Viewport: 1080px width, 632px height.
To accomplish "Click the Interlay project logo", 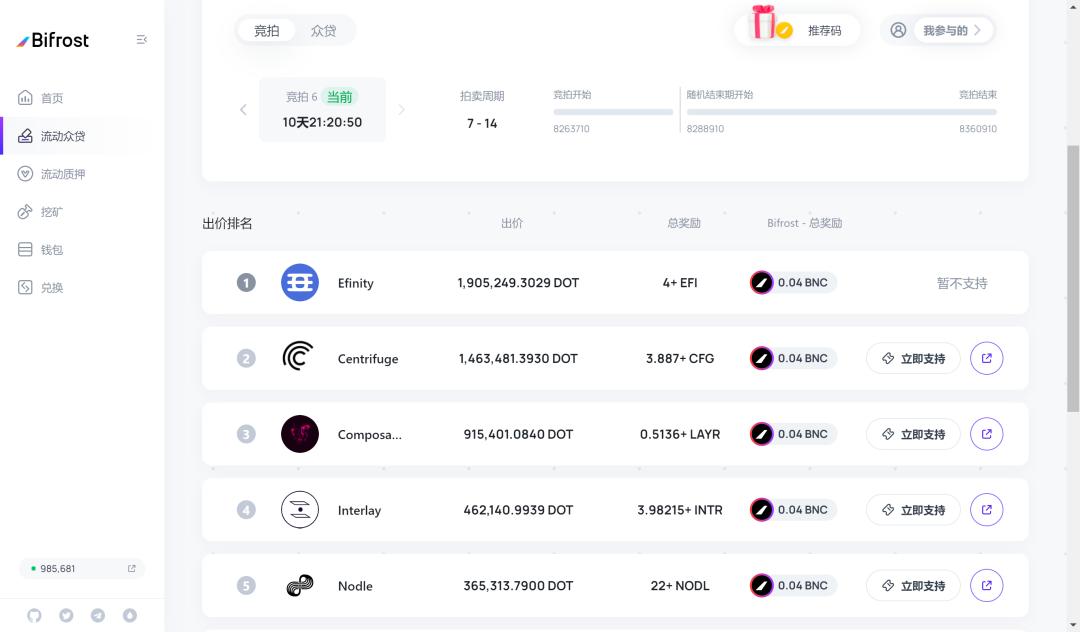I will 300,510.
